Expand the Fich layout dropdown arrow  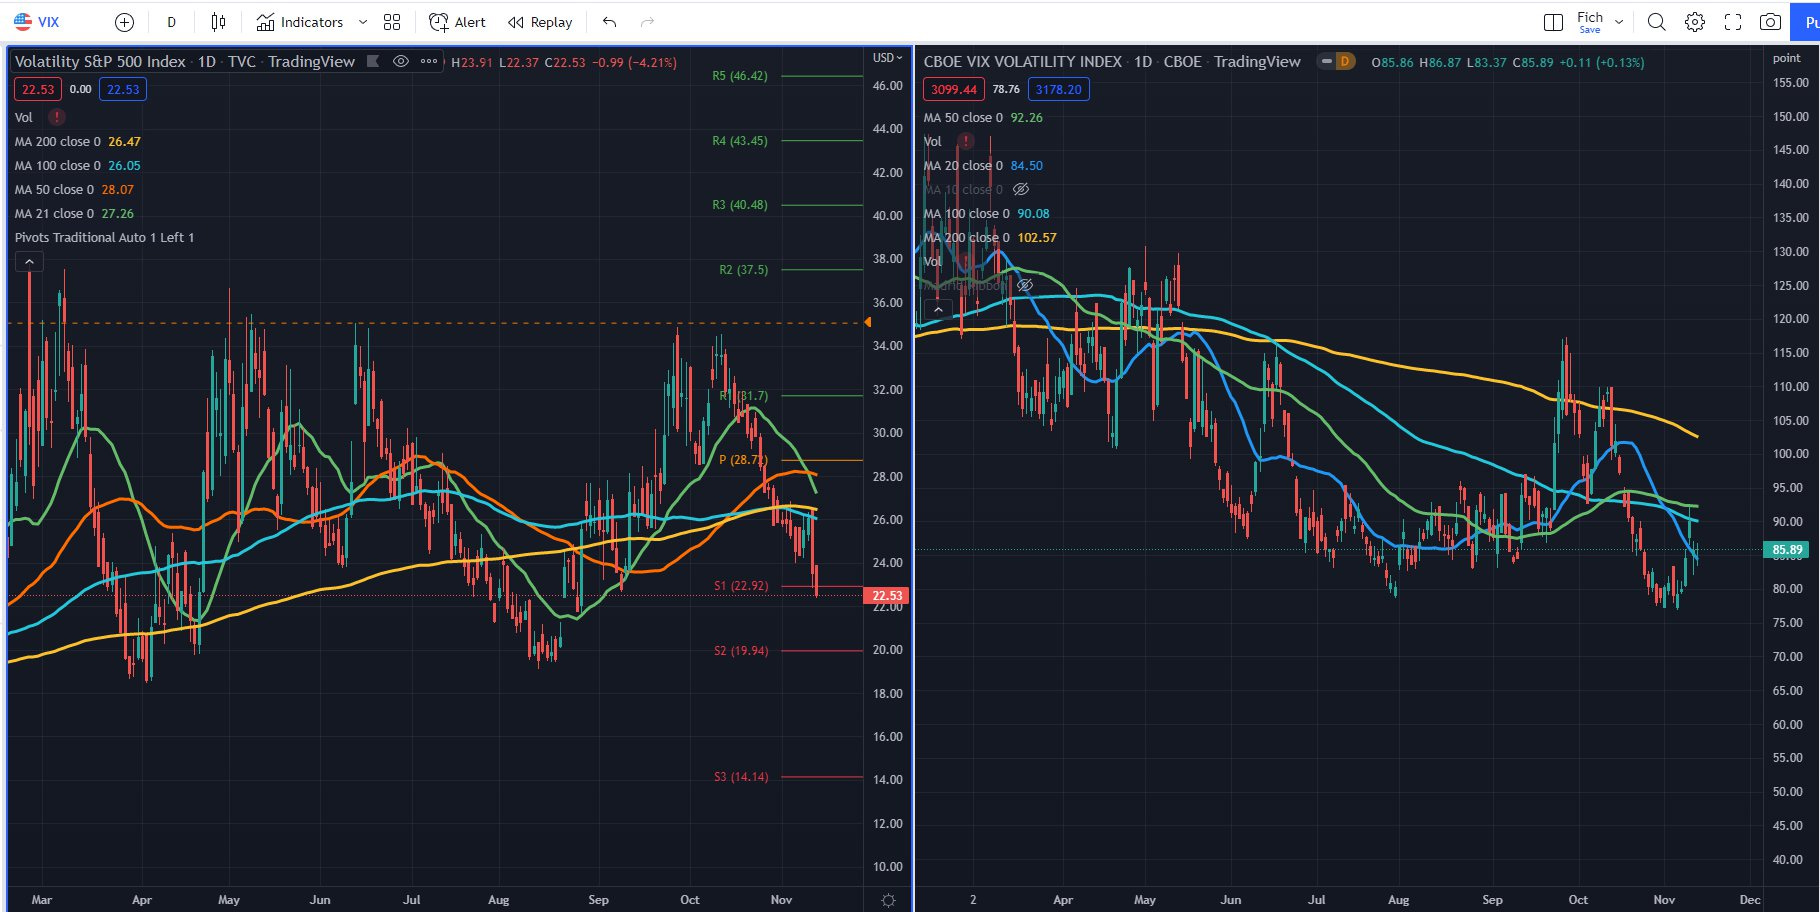pyautogui.click(x=1619, y=22)
